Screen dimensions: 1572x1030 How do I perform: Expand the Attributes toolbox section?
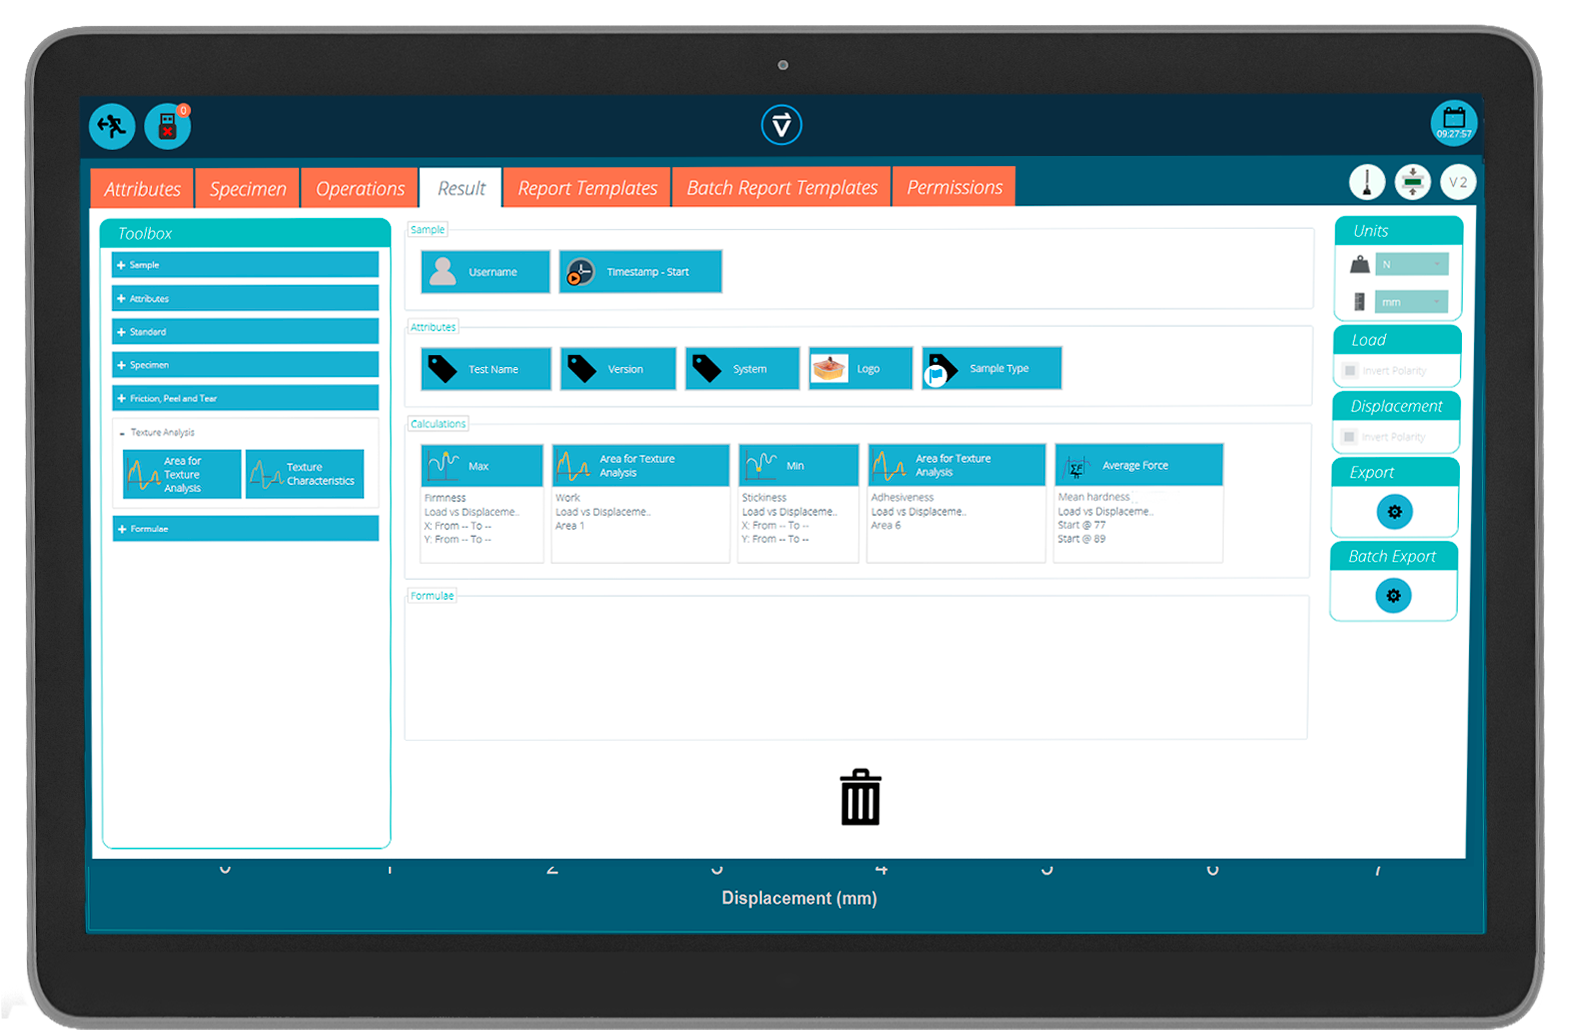coord(245,298)
